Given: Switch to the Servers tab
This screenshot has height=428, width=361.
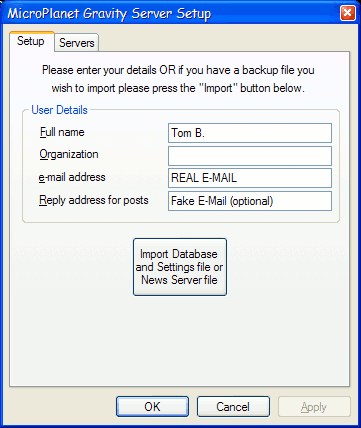Looking at the screenshot, I should pos(76,43).
